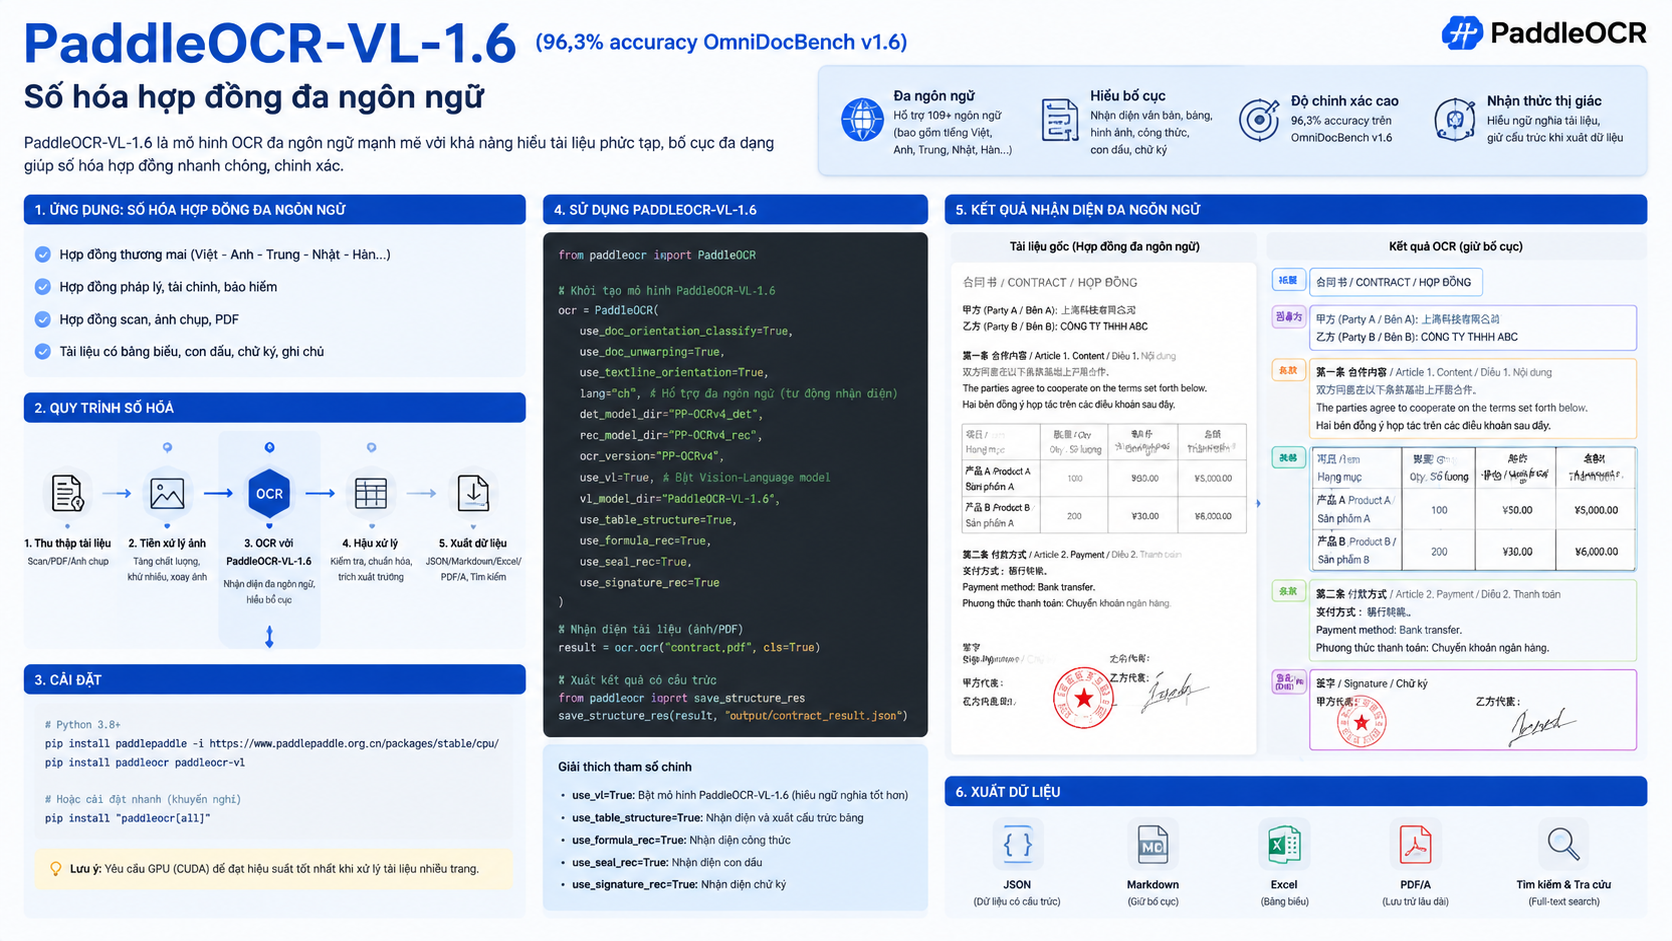
Task: Click the section header 2. QUY TRÌNH SỐ HÓA
Action: point(275,408)
